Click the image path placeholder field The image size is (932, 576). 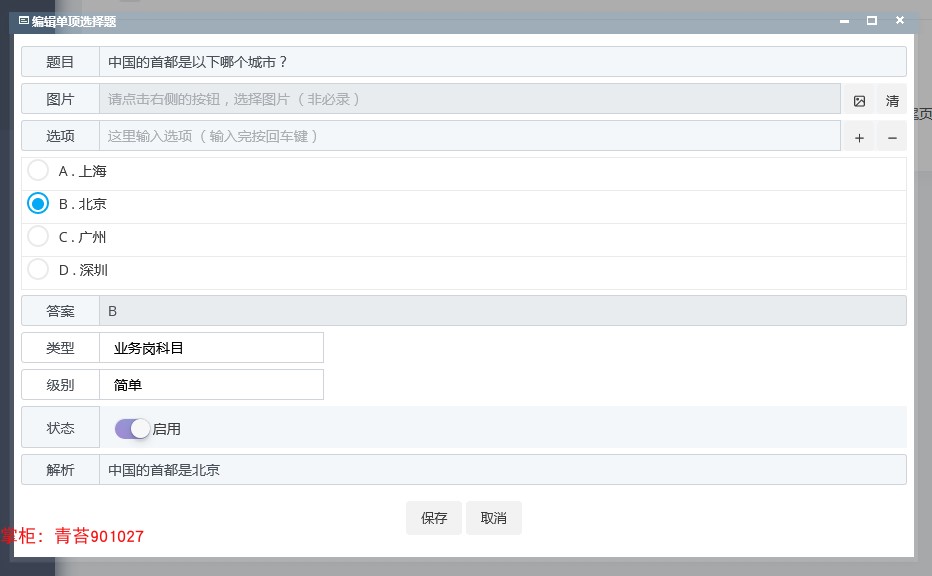[x=400, y=100]
